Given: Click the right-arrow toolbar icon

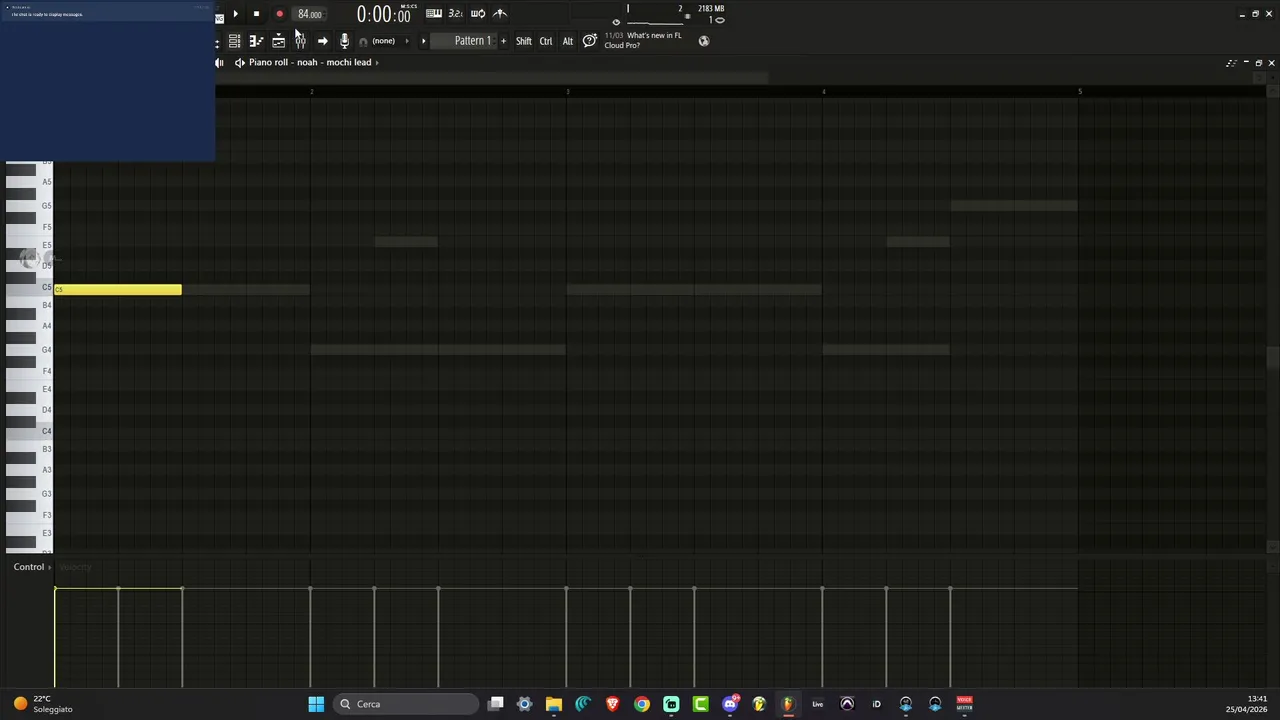Looking at the screenshot, I should [322, 41].
